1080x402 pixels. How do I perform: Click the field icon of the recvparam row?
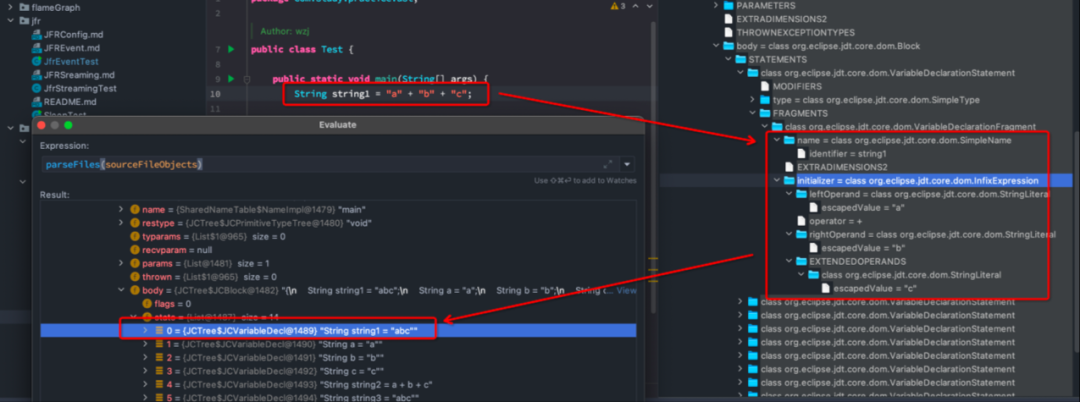coord(135,250)
